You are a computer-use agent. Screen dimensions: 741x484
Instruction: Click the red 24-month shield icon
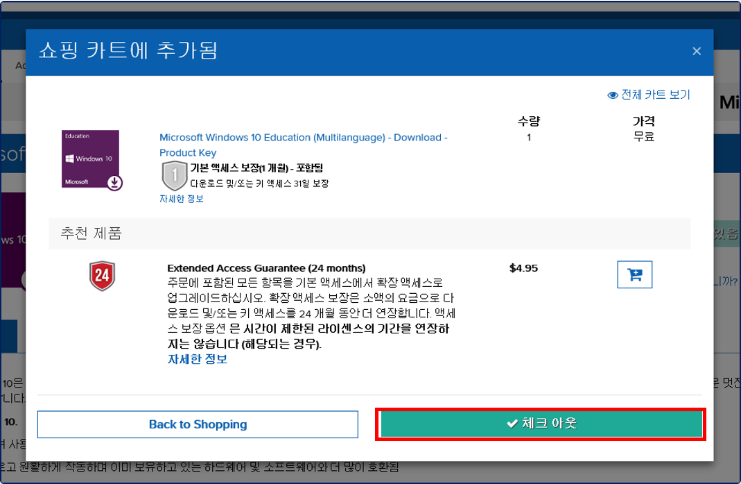[102, 275]
